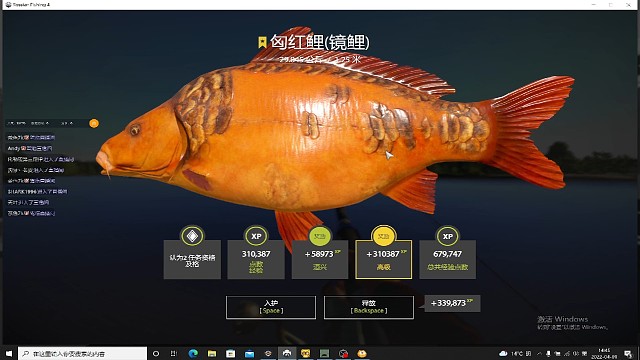Open Task View on the taskbar
This screenshot has height=360, width=640.
(173, 353)
